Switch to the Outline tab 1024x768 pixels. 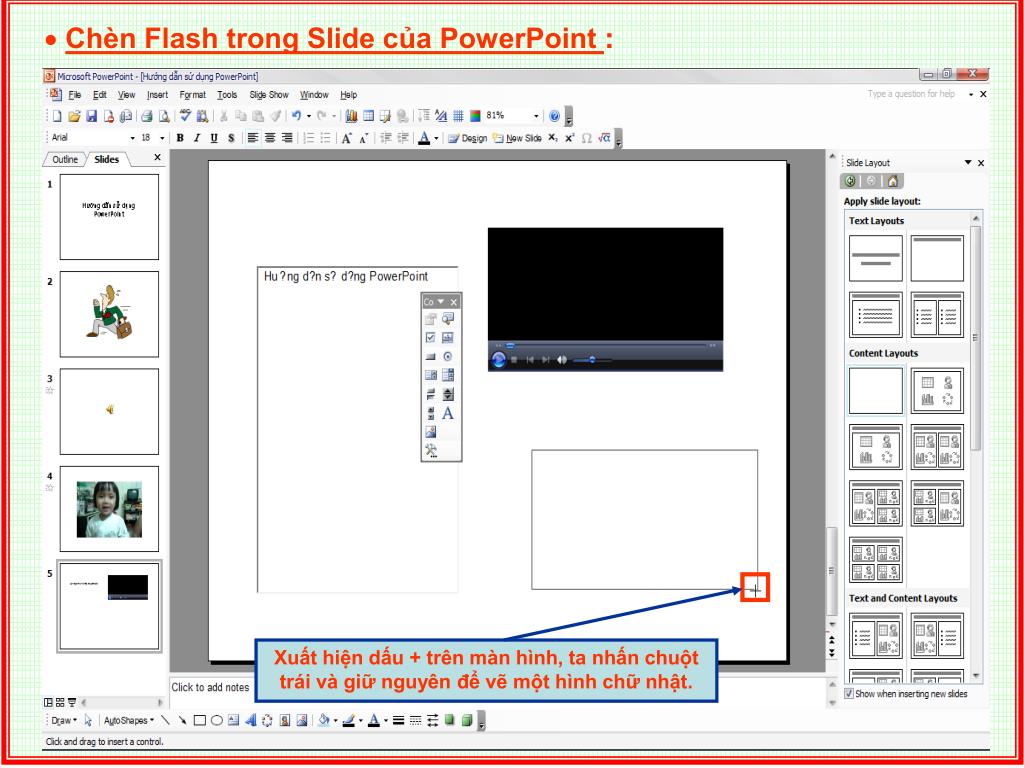(65, 159)
